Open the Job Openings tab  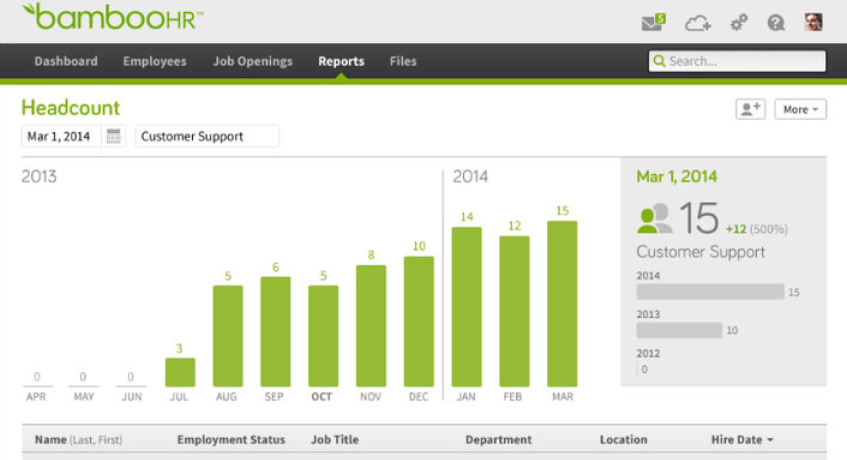pos(253,61)
